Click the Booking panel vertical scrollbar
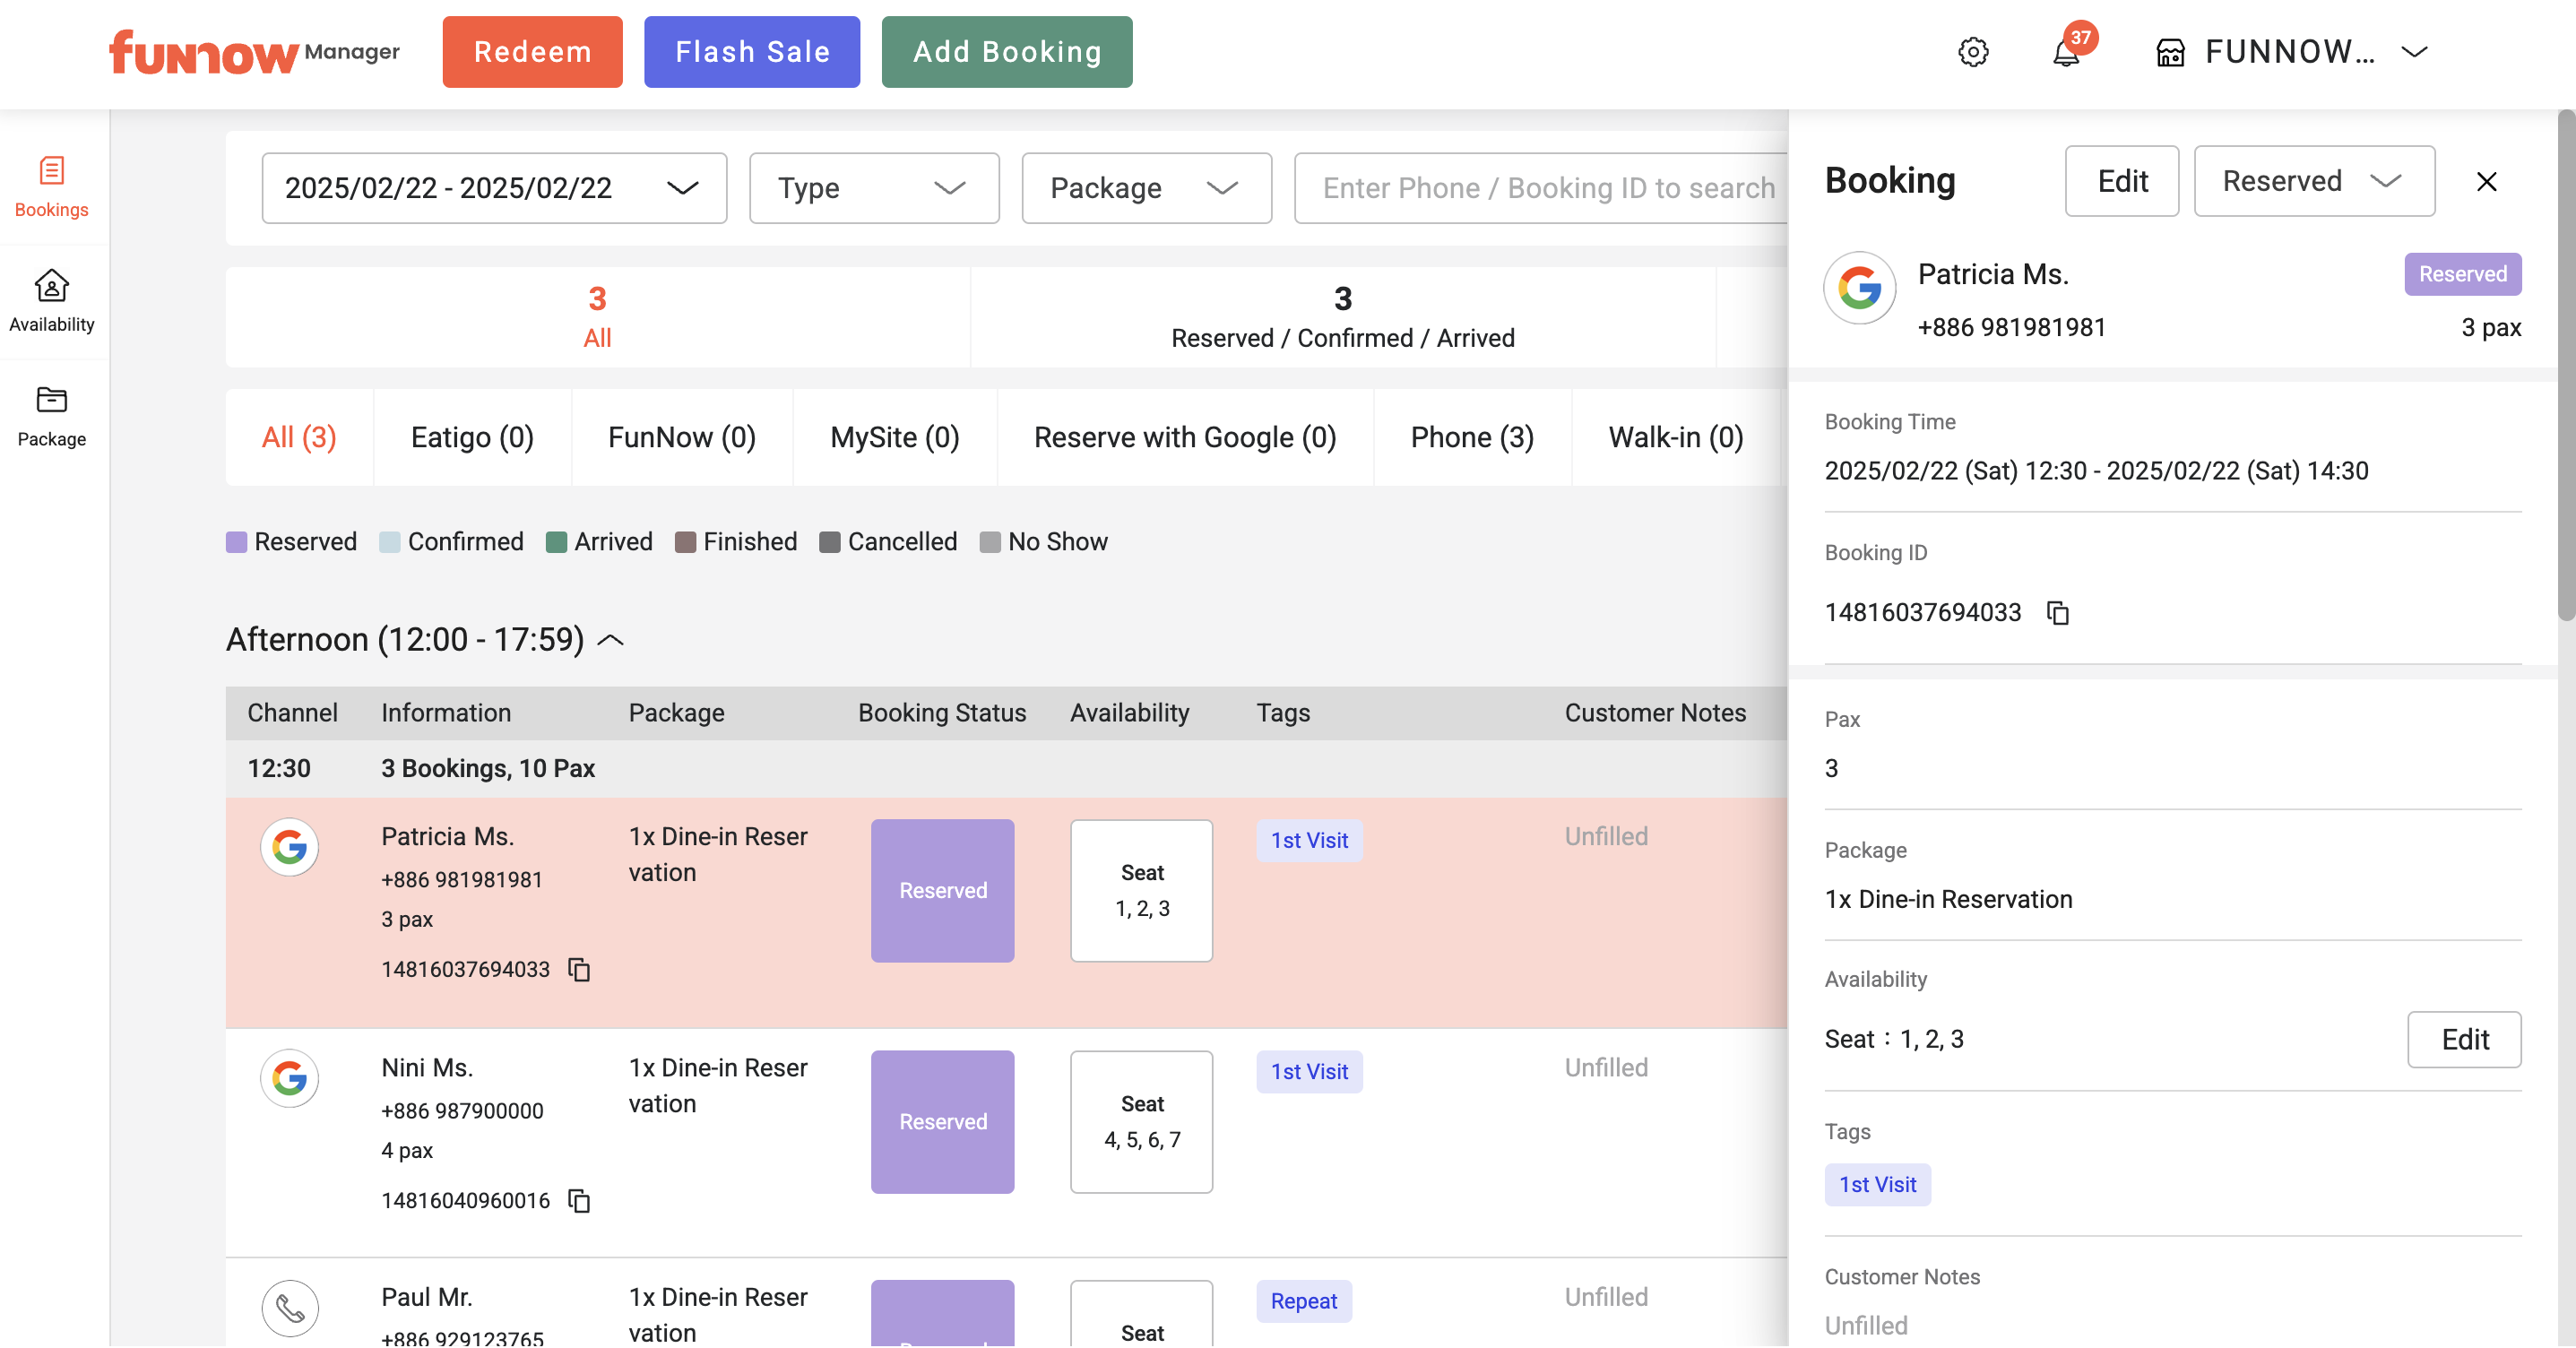The height and width of the screenshot is (1348, 2576). click(x=2566, y=366)
